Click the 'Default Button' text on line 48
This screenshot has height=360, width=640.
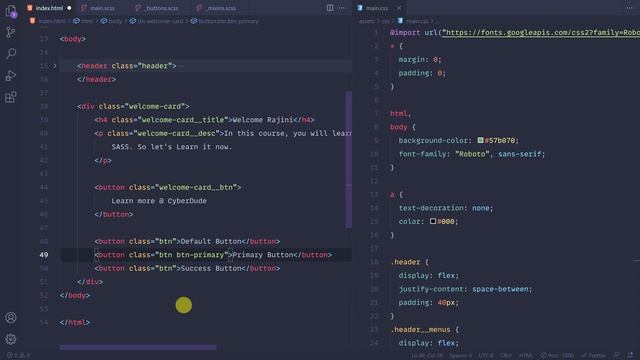click(211, 241)
